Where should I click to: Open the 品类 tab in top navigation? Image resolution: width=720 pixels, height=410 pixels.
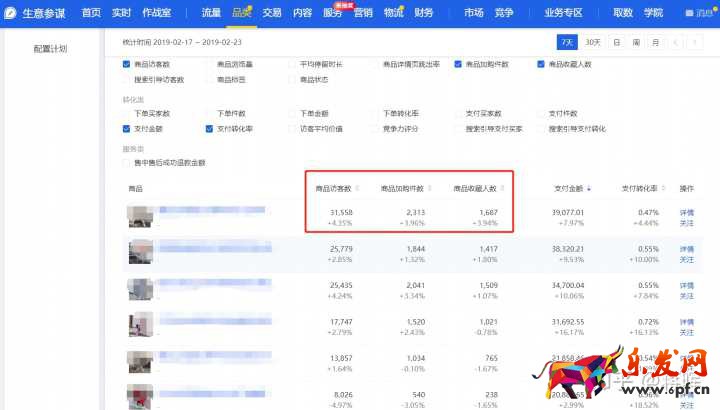click(241, 13)
